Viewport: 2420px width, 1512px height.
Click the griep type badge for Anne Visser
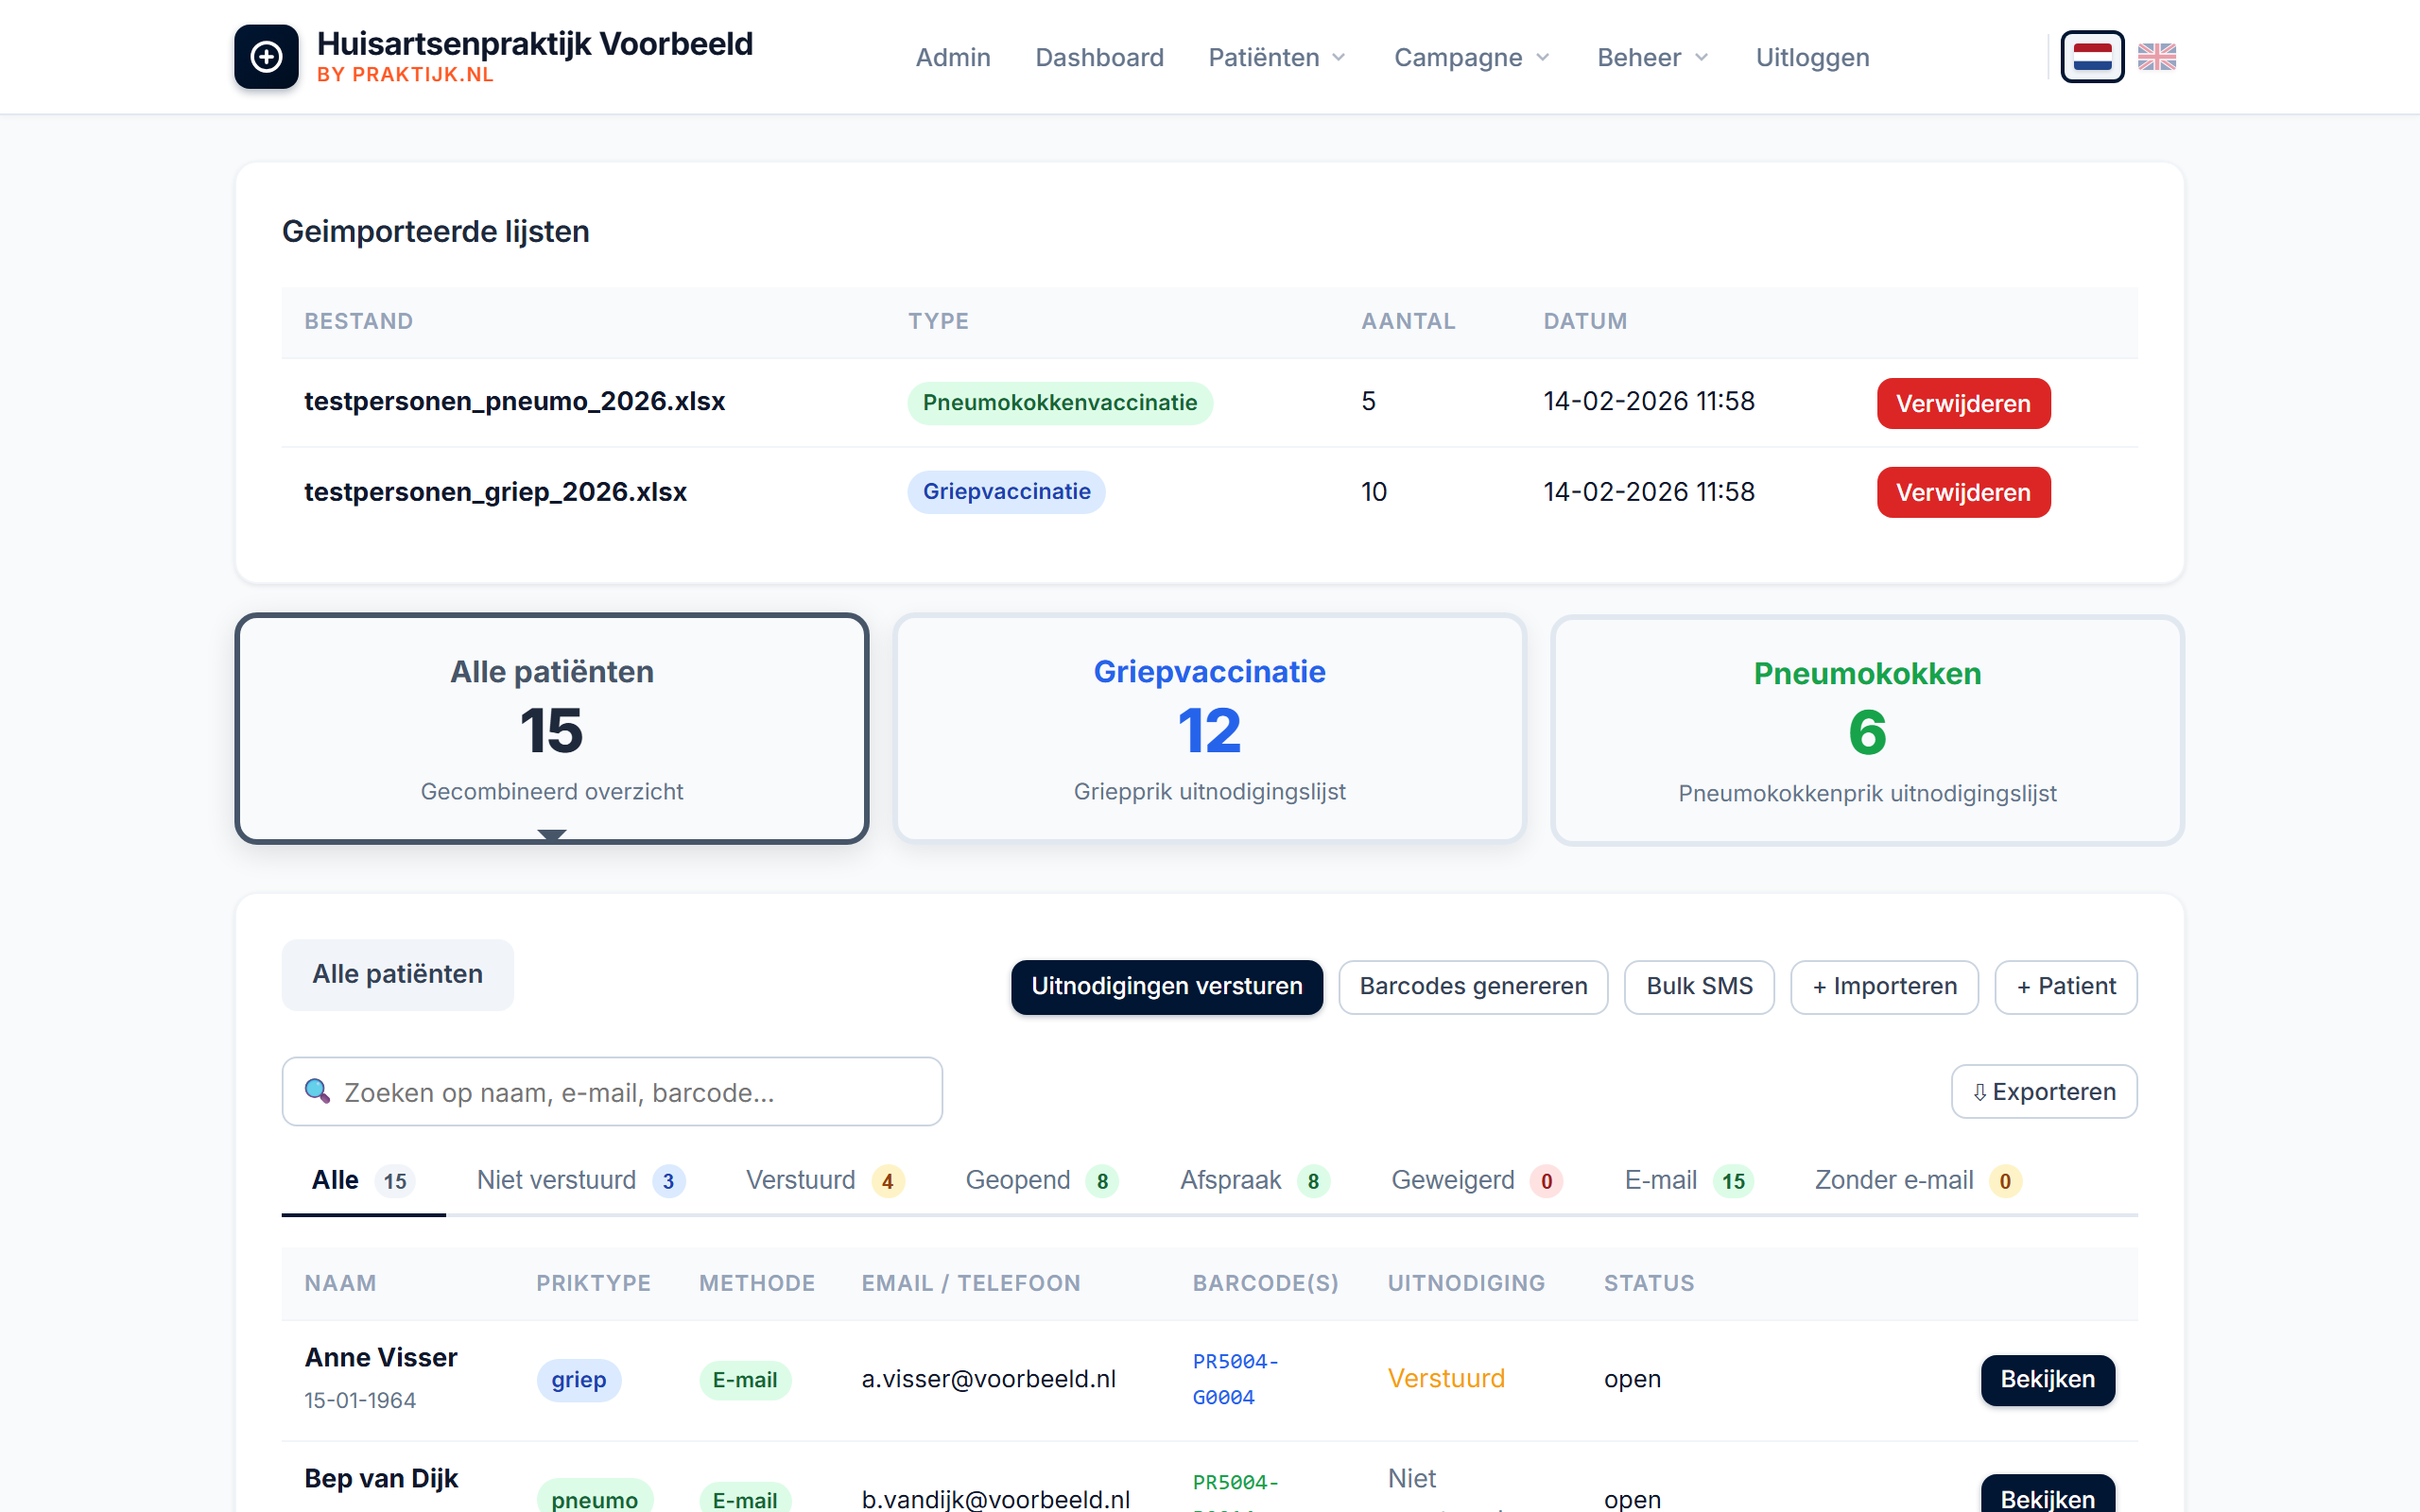point(578,1380)
